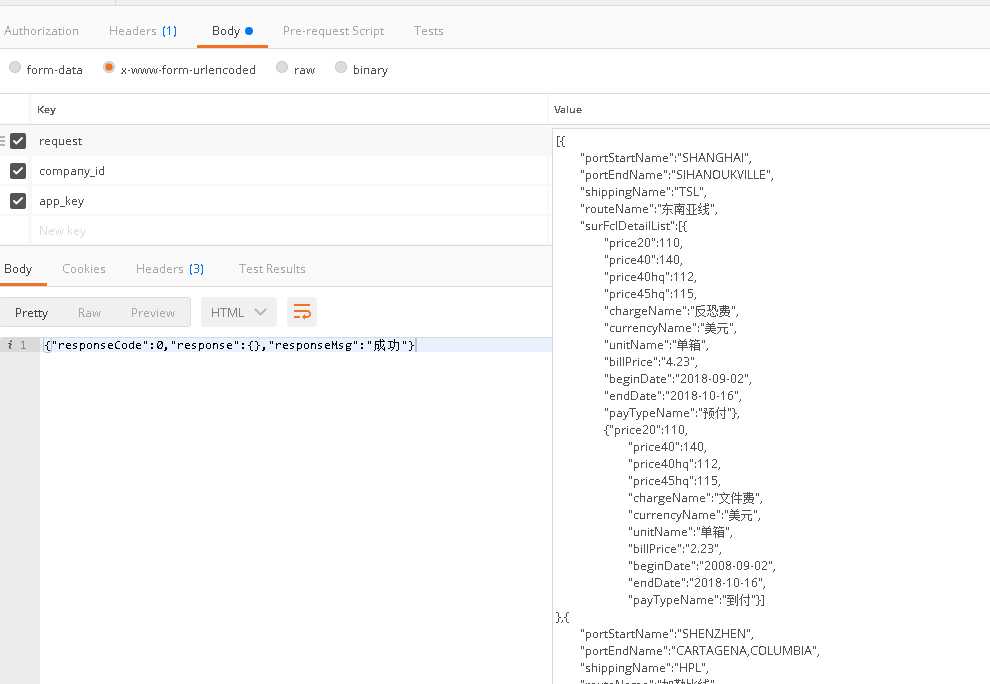Click "portStartName":"SHANGHAI" line

click(x=666, y=158)
